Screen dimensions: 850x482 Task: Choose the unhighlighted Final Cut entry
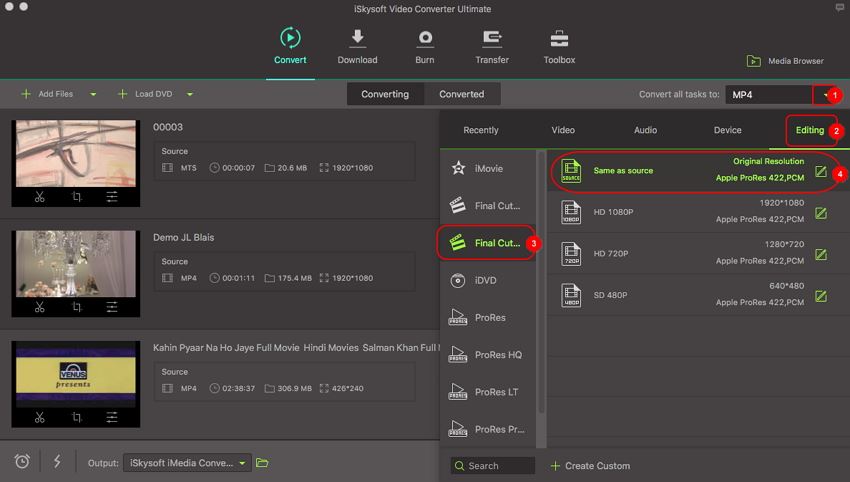pyautogui.click(x=488, y=205)
